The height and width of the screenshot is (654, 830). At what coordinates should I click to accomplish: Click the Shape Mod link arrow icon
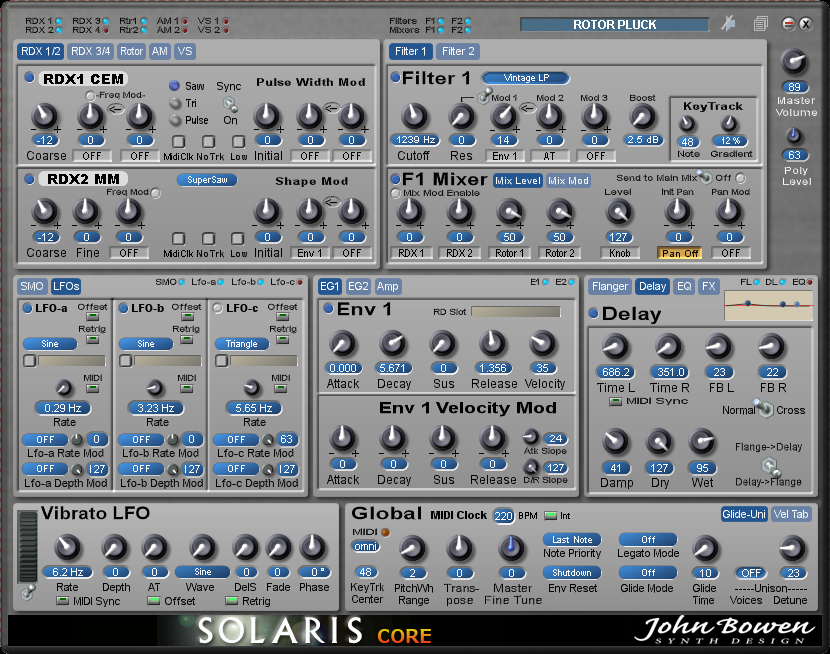coord(331,202)
